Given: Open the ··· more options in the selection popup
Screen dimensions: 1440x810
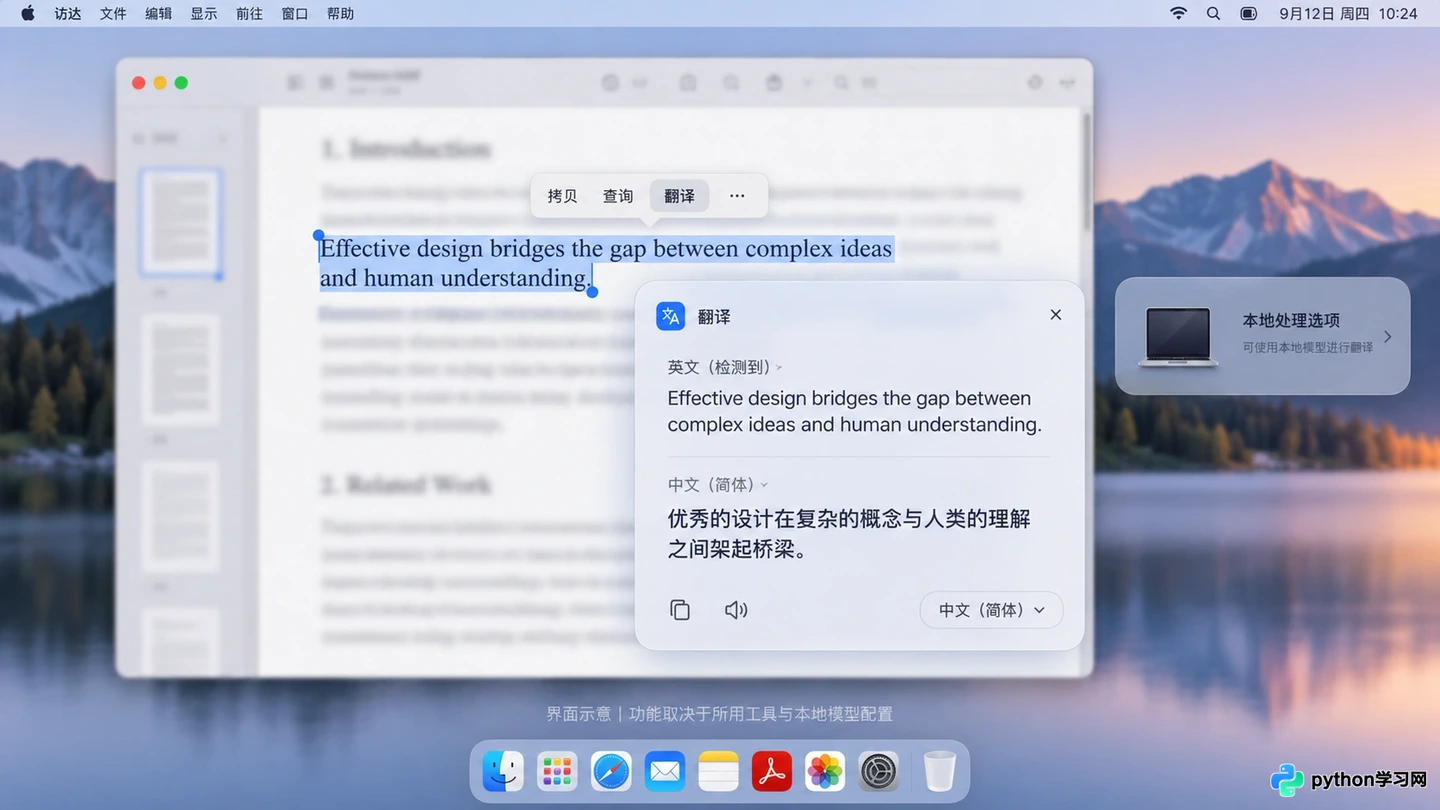Looking at the screenshot, I should point(737,196).
